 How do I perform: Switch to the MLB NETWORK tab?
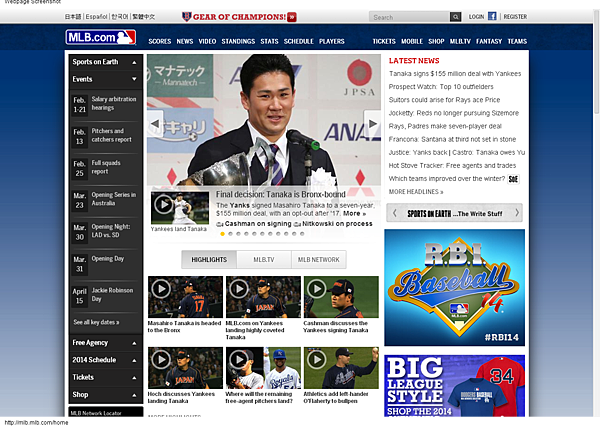tap(319, 260)
